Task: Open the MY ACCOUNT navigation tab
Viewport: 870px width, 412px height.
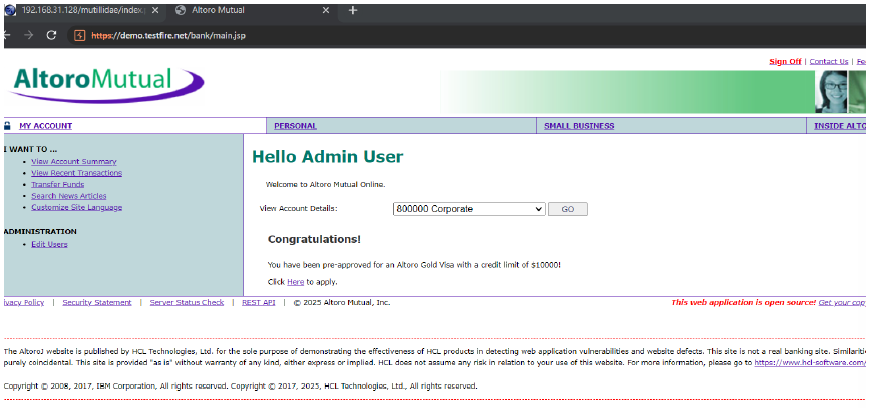Action: tap(45, 126)
